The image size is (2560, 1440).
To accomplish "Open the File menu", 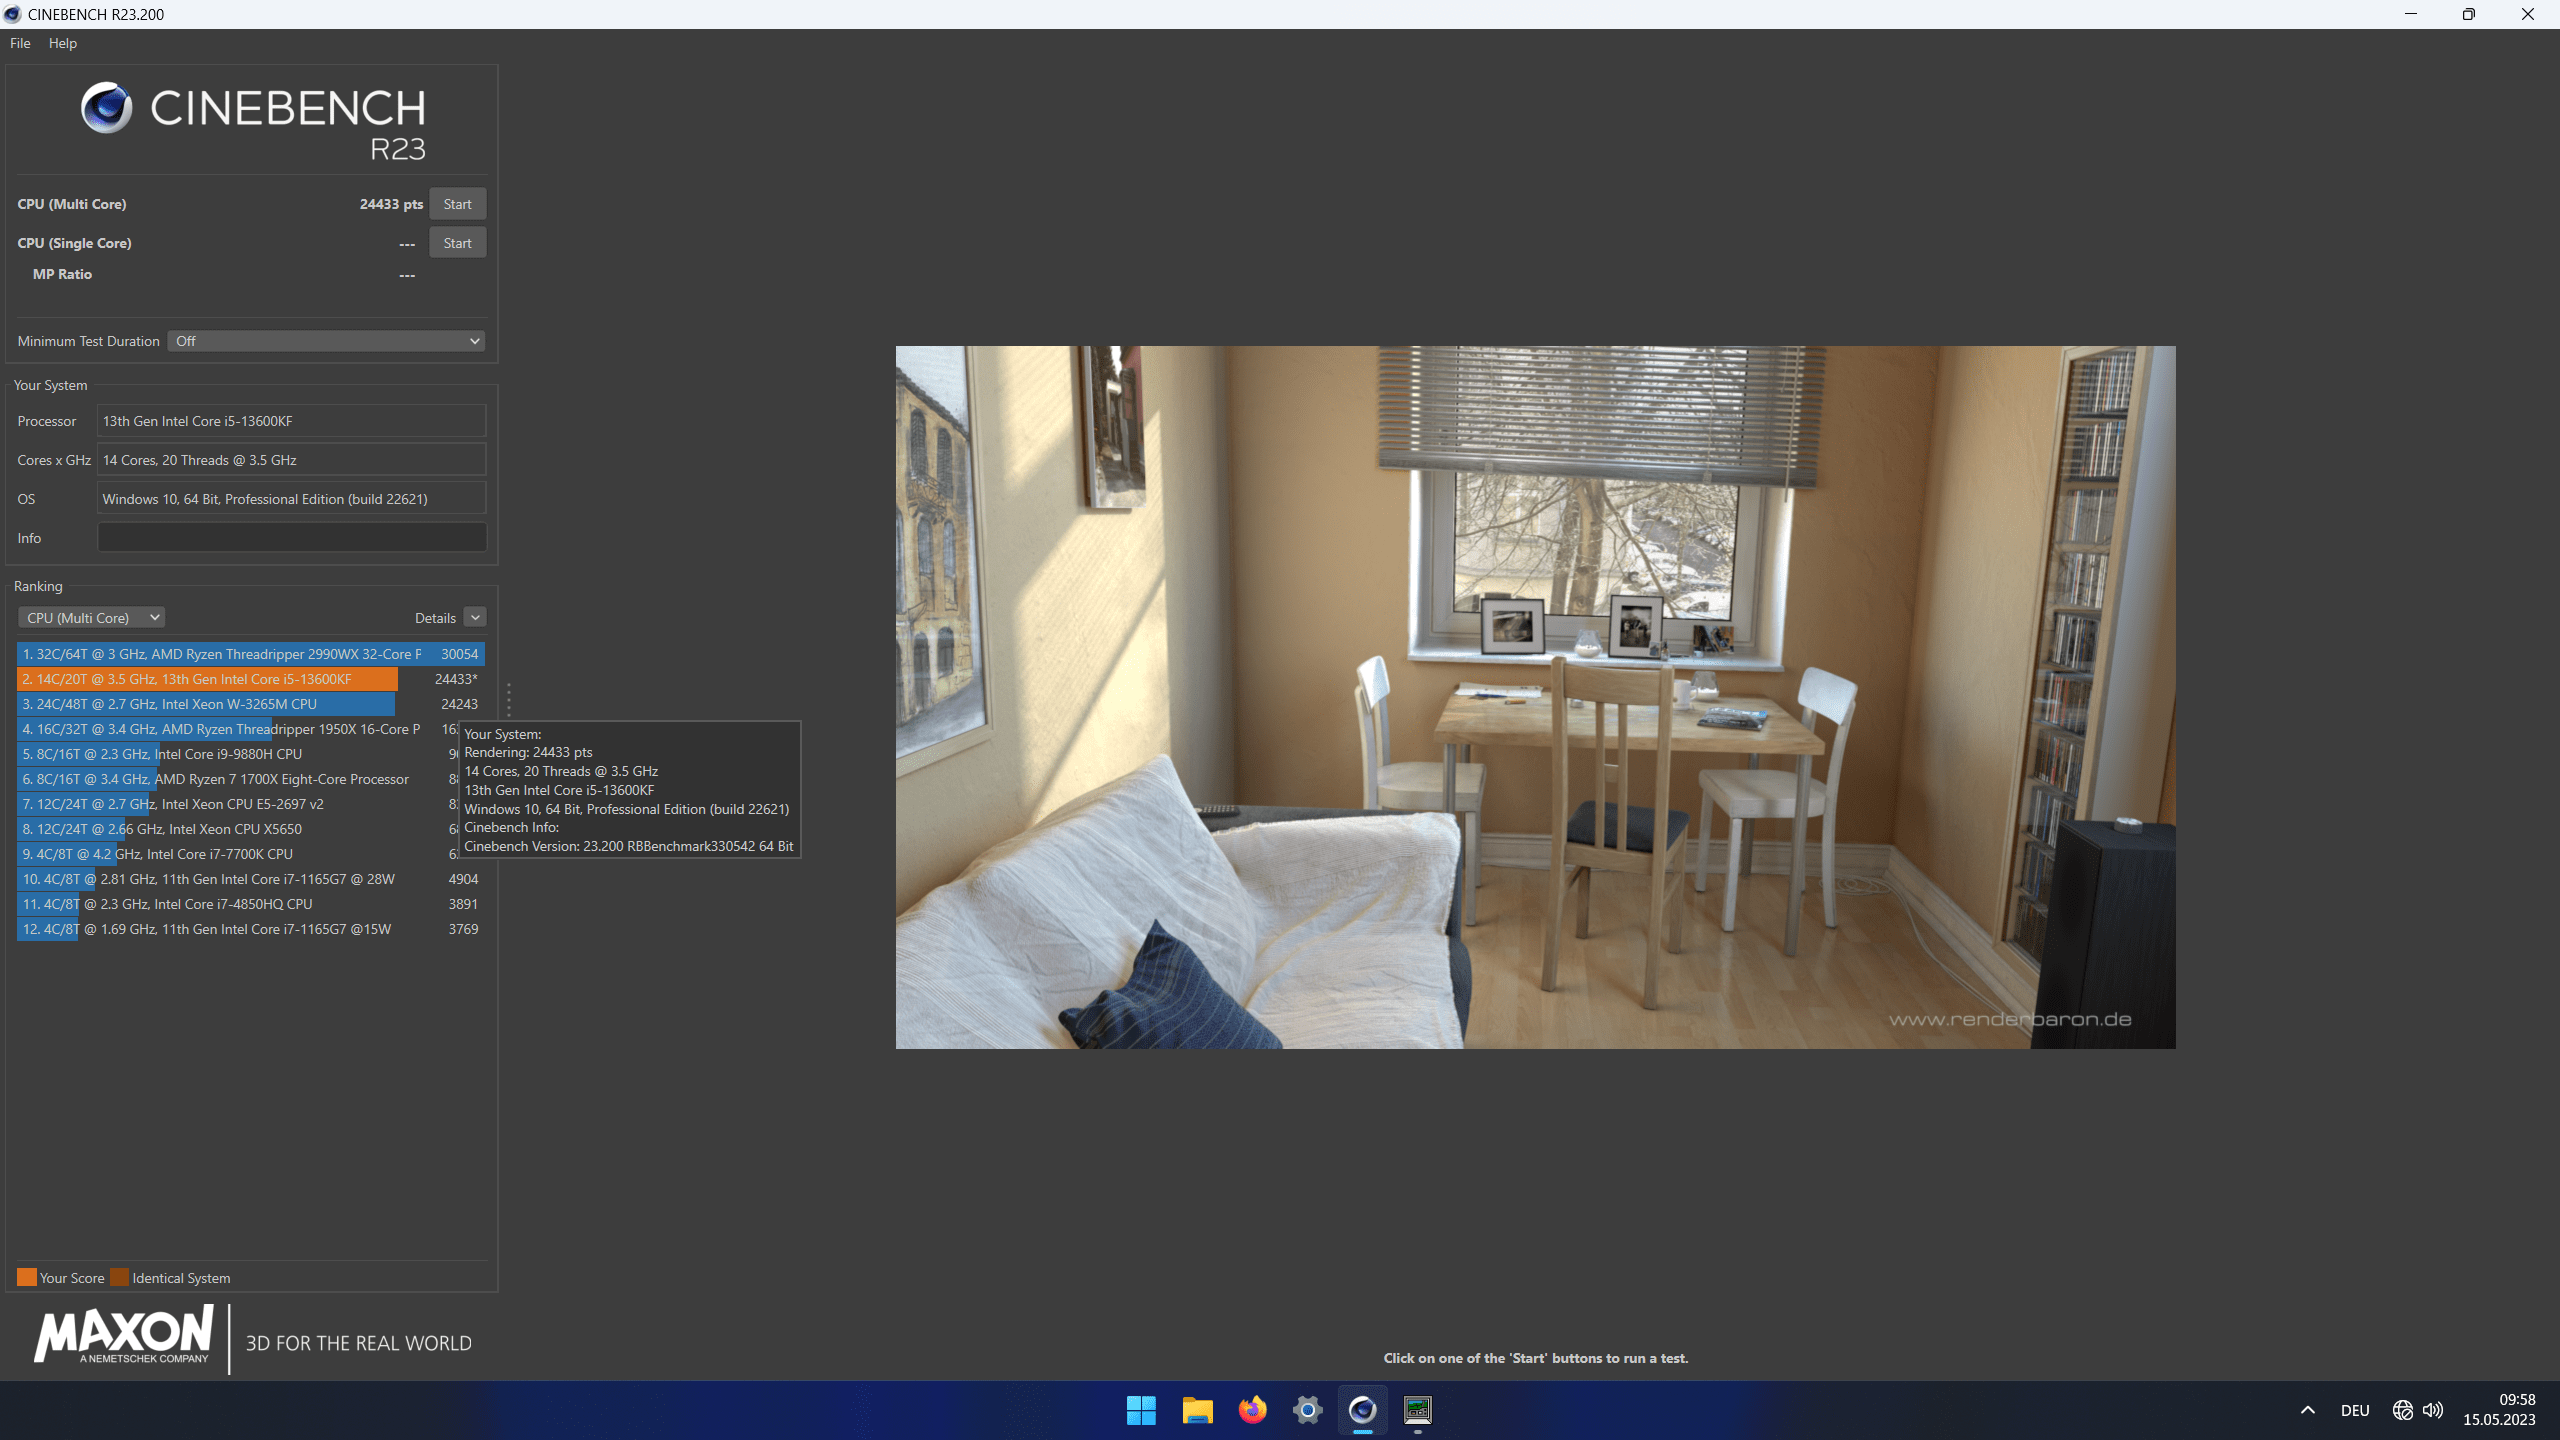I will [x=20, y=43].
